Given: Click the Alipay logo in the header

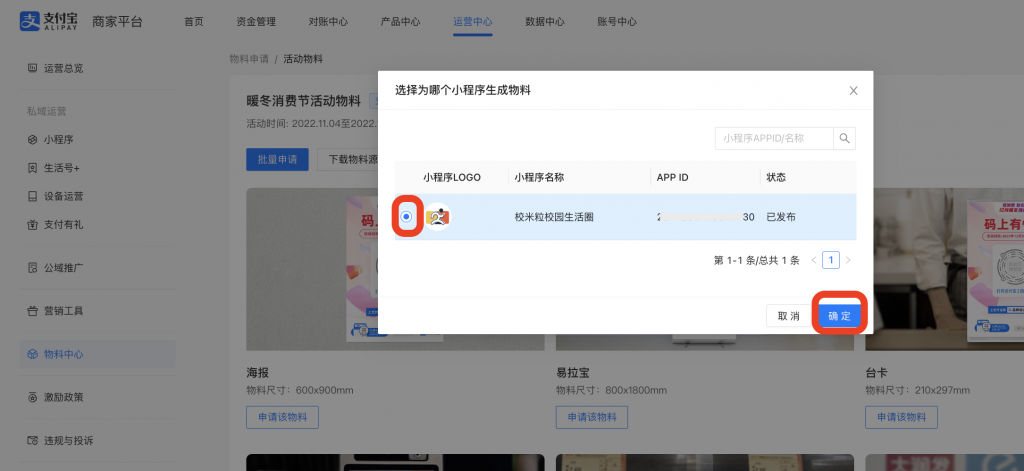Looking at the screenshot, I should coord(49,21).
